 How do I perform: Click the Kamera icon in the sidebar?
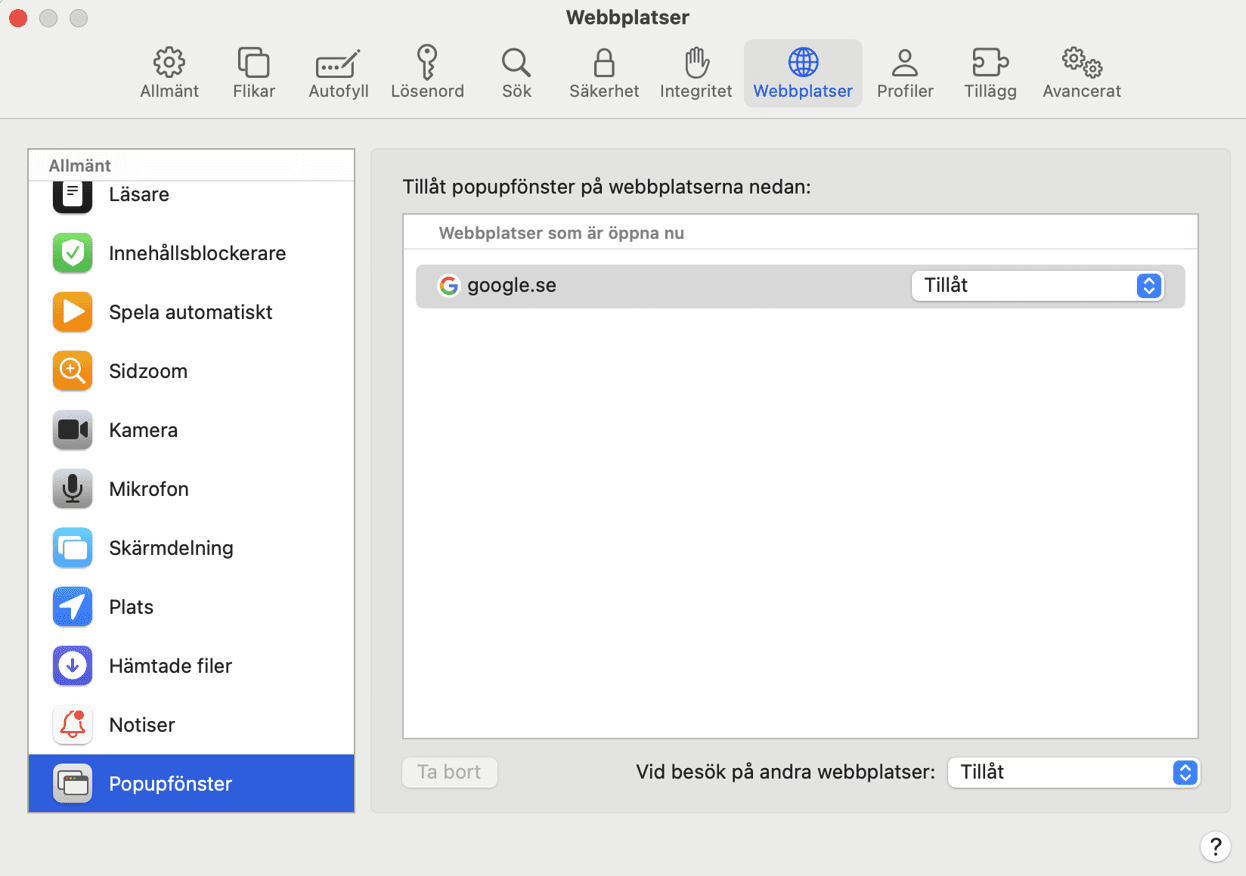tap(72, 430)
